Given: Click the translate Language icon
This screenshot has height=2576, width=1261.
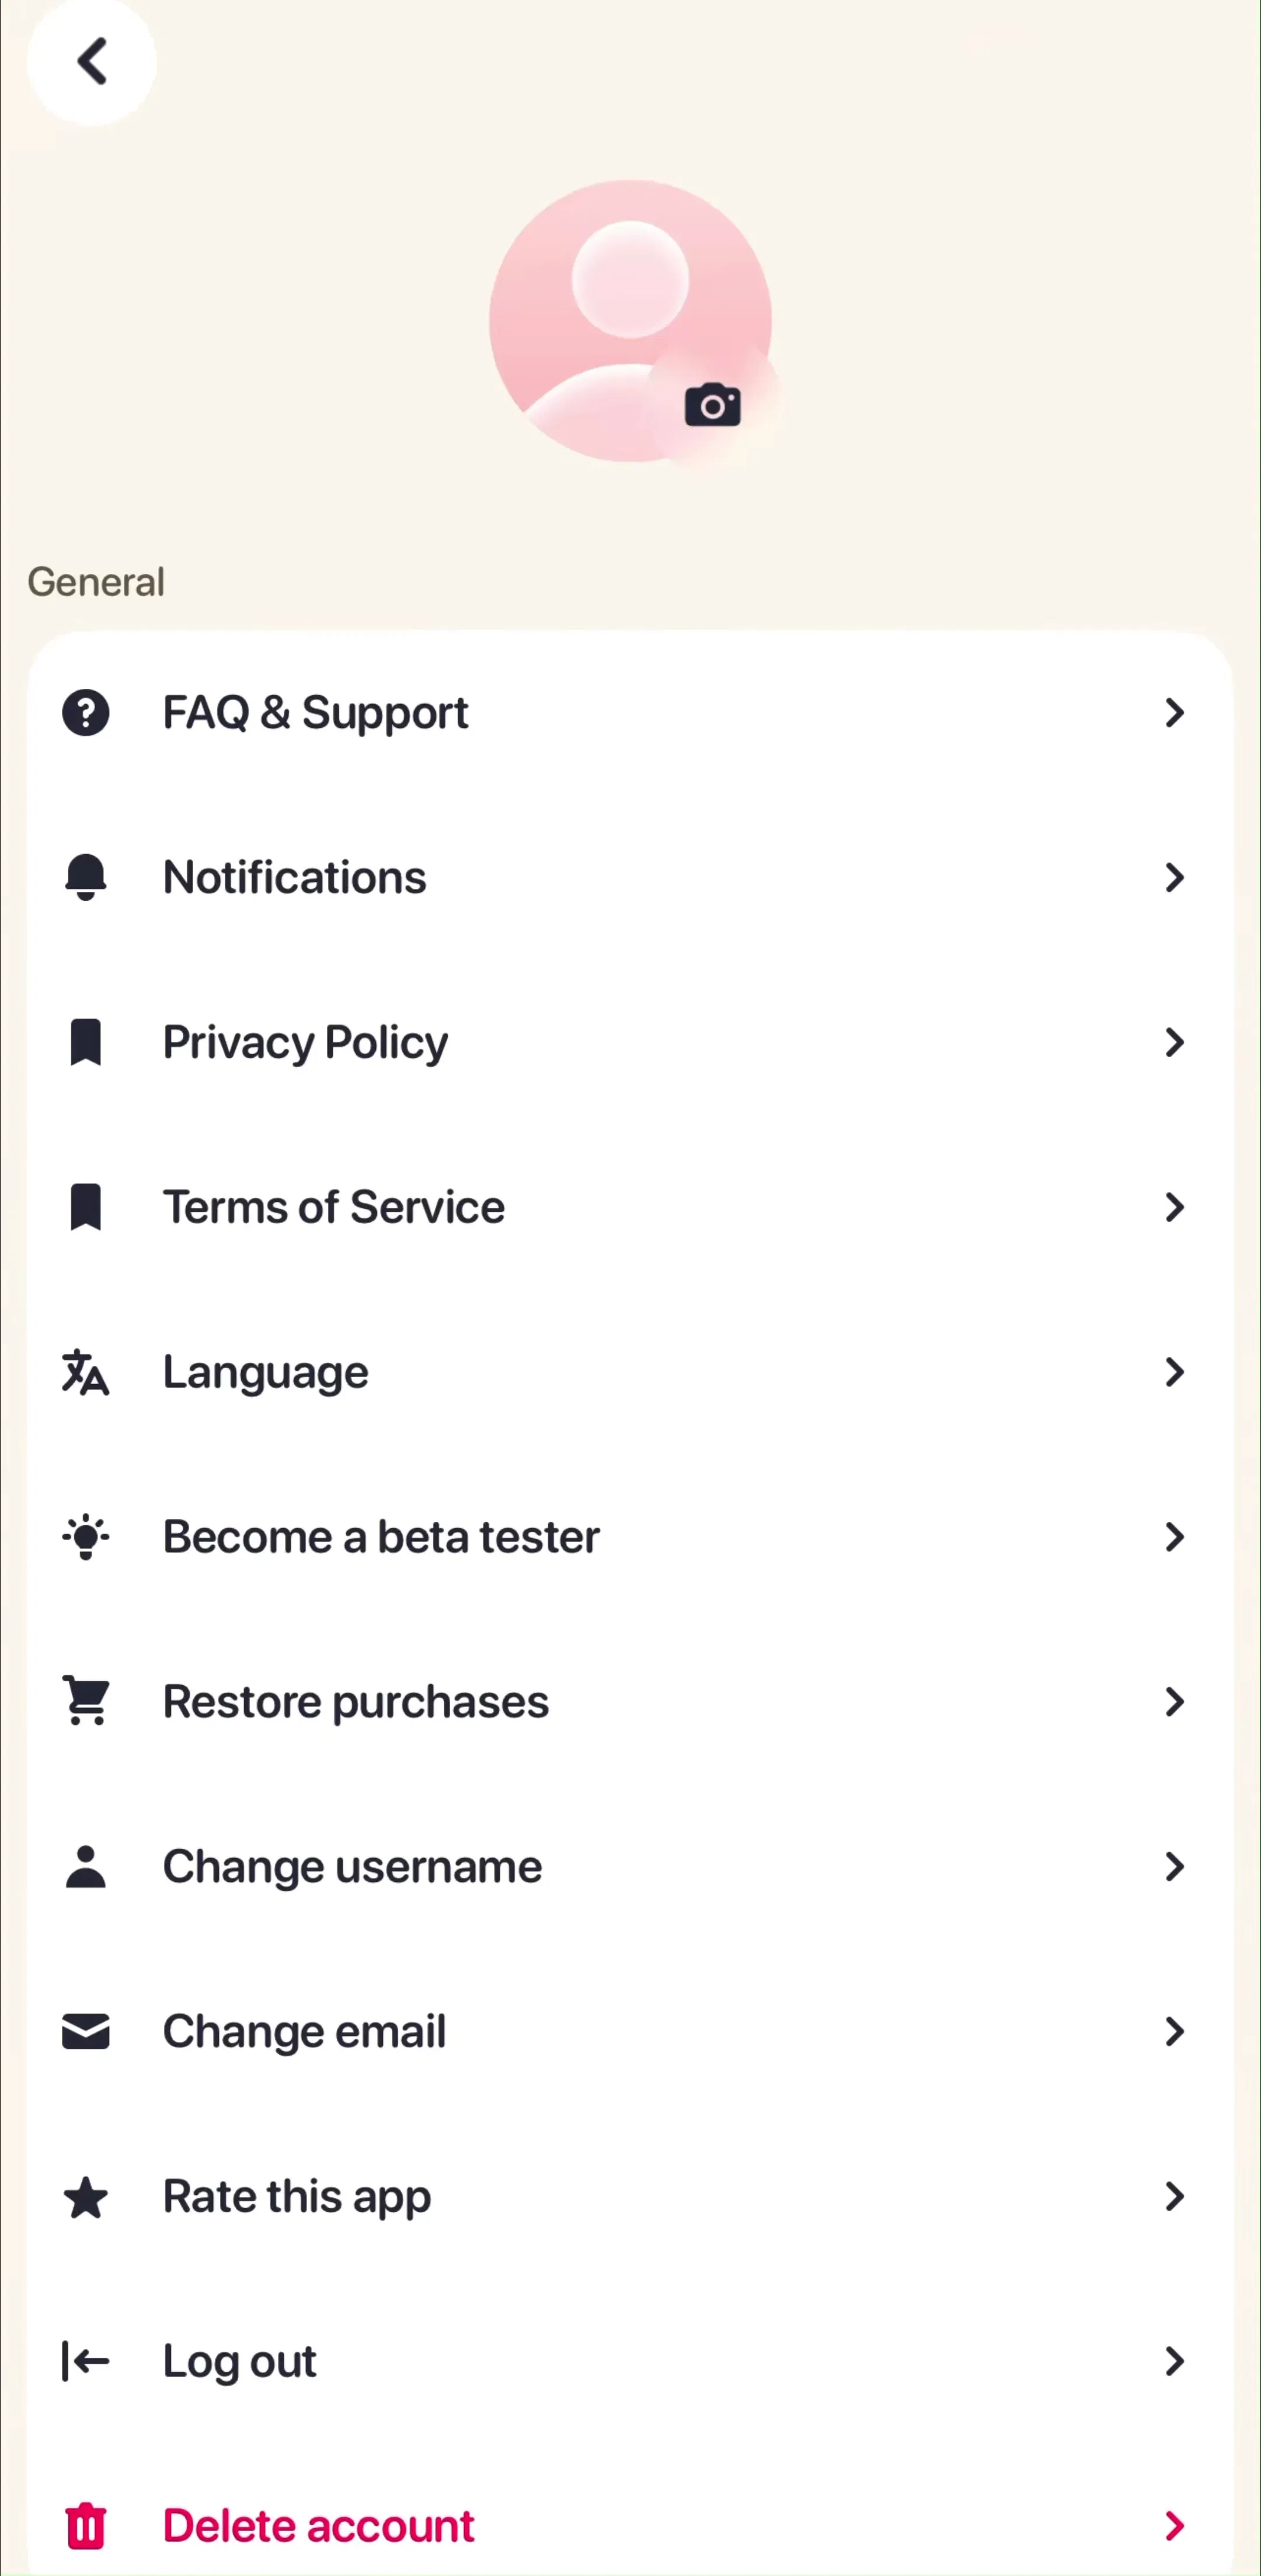Looking at the screenshot, I should [x=86, y=1372].
